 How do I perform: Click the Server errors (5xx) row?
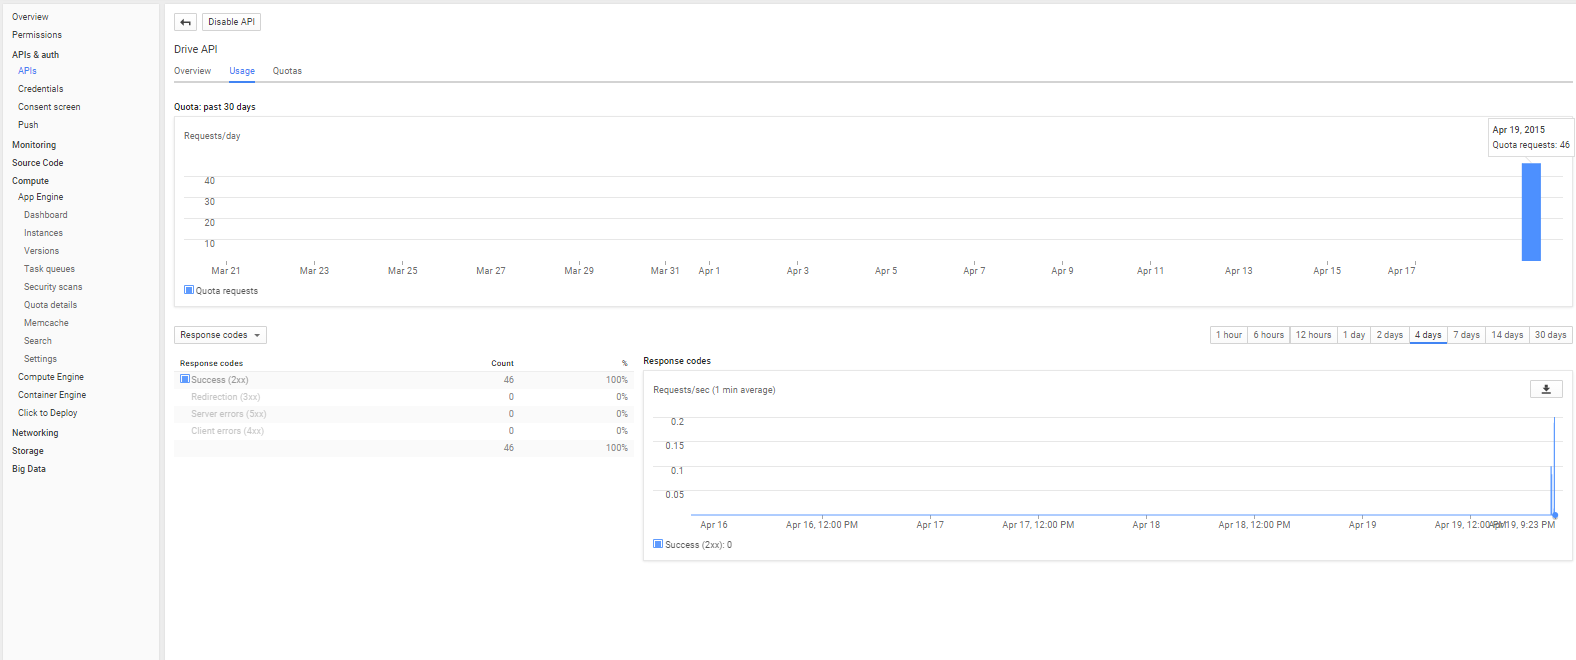[x=403, y=414]
